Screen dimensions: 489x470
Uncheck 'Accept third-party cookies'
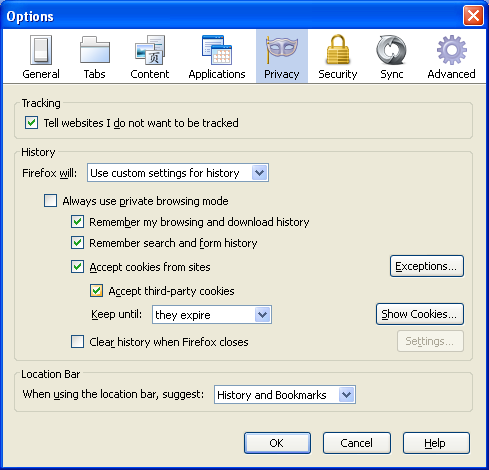pos(96,291)
